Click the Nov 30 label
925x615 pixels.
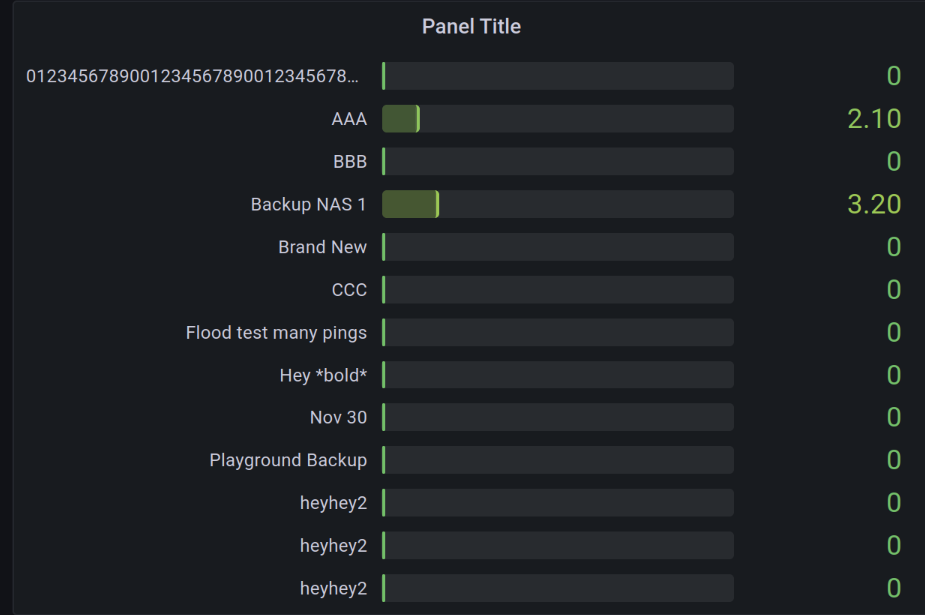339,417
